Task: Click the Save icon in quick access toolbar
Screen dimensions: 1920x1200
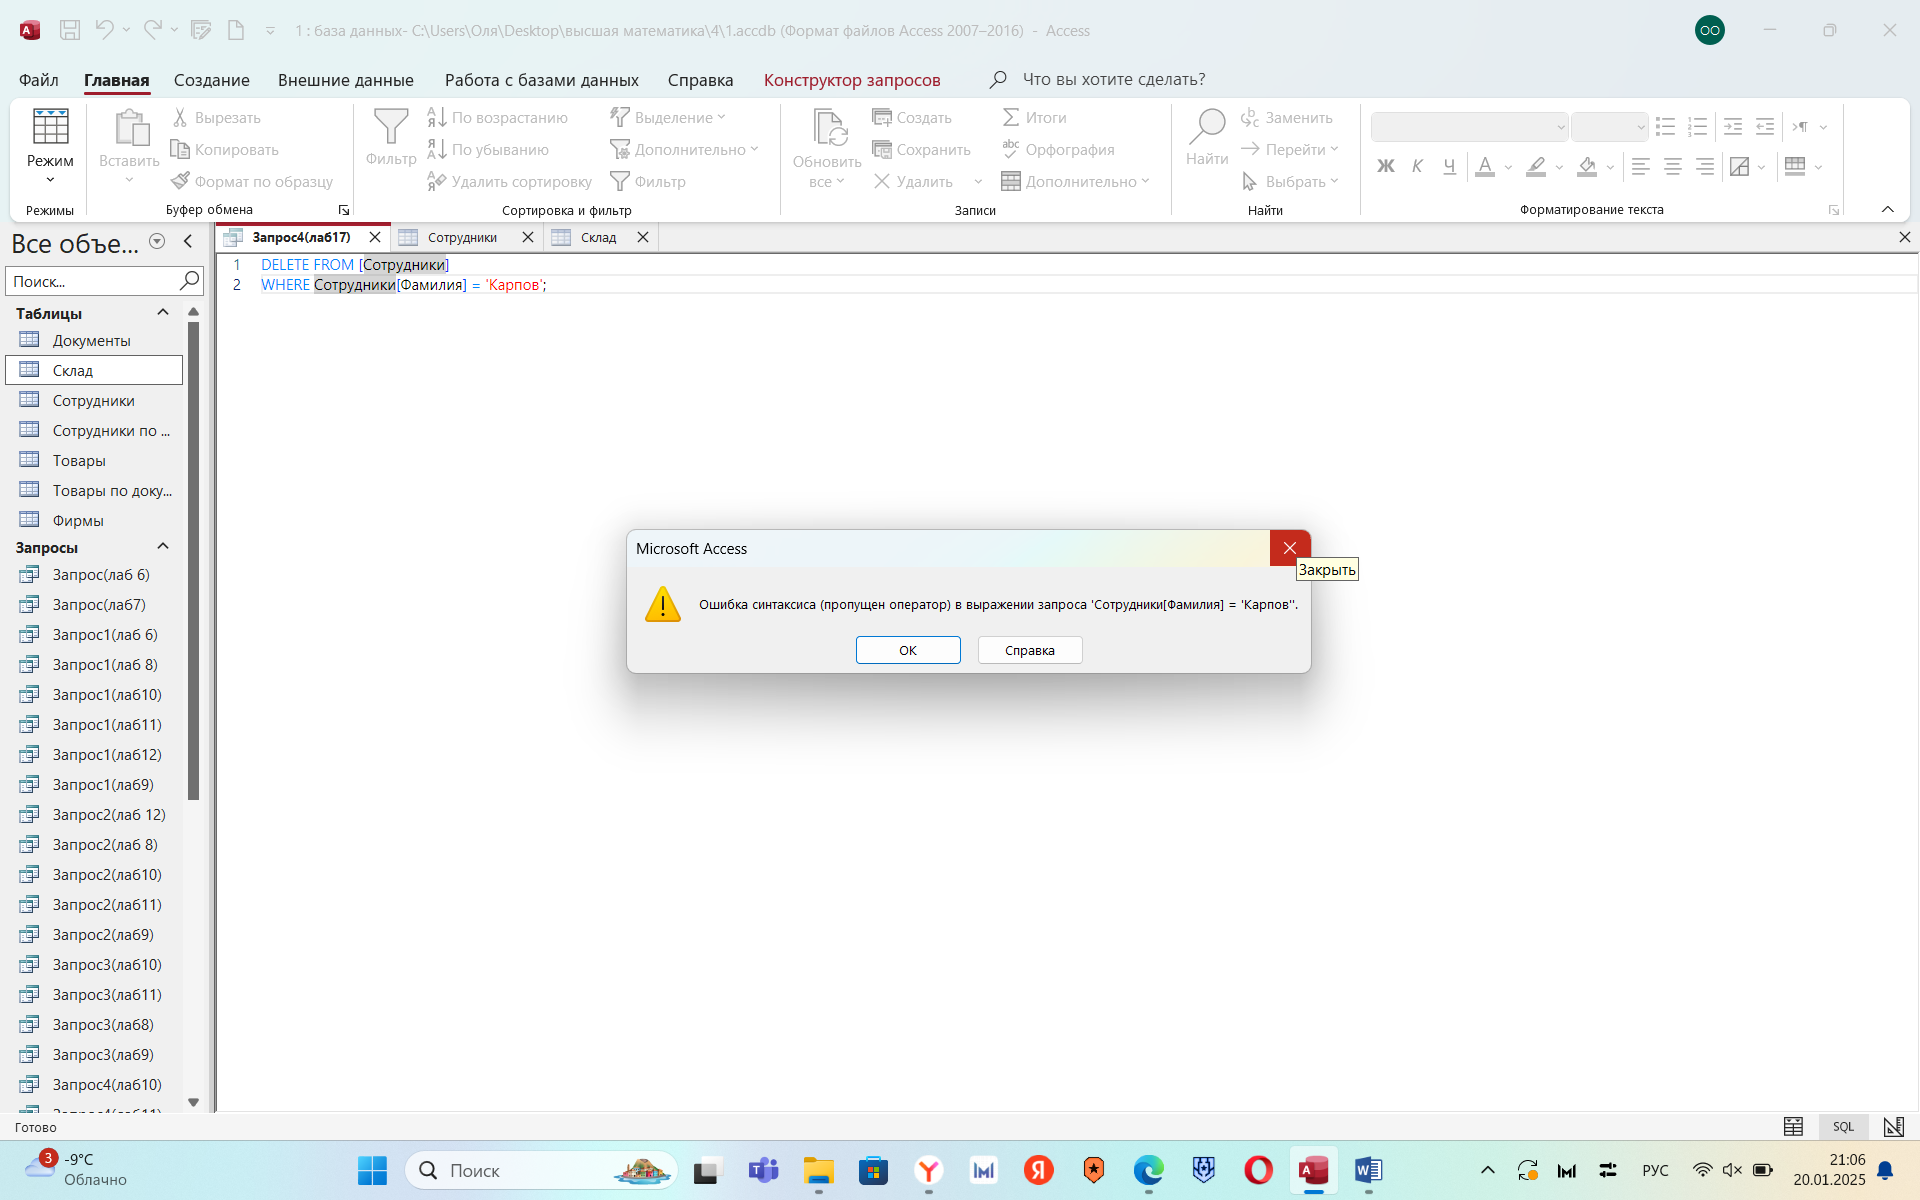Action: [x=70, y=30]
